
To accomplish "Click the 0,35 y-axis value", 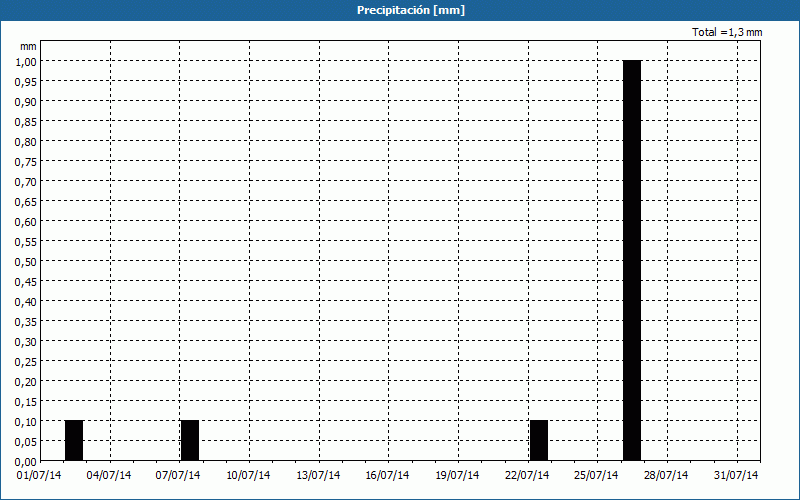I will (26, 321).
